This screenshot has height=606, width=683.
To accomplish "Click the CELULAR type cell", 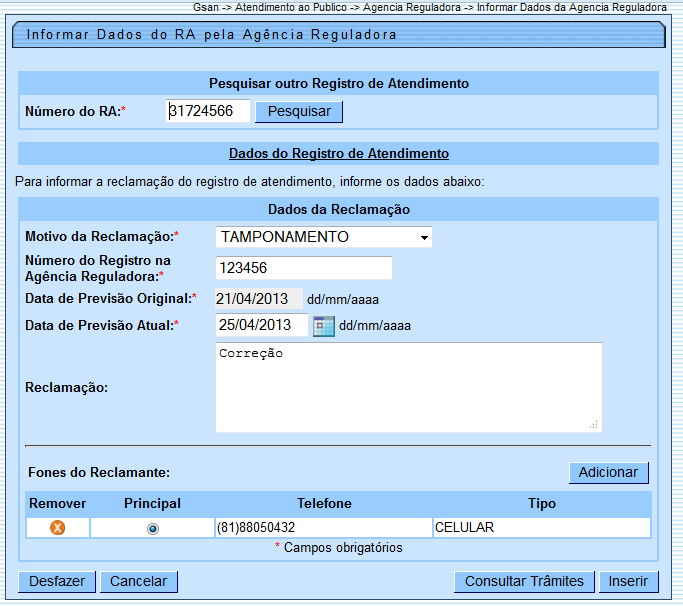I will (540, 527).
